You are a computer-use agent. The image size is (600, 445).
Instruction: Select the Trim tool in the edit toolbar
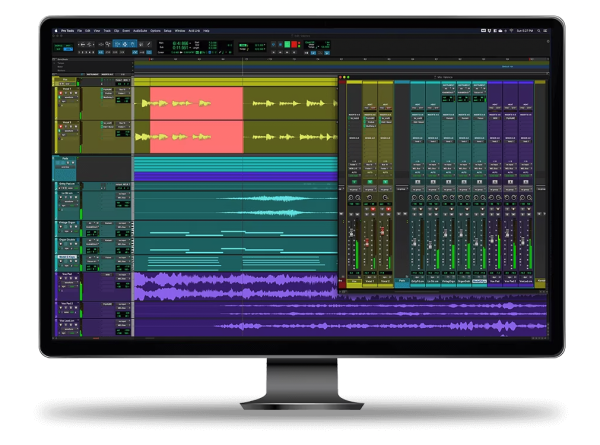(x=118, y=44)
